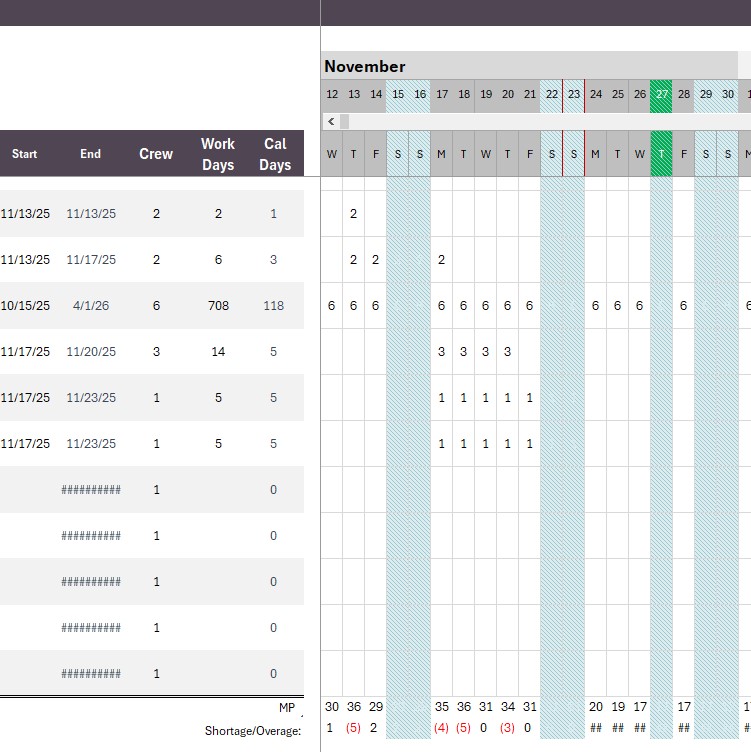Select the crew value 3 cell
This screenshot has width=751, height=752.
tap(156, 352)
